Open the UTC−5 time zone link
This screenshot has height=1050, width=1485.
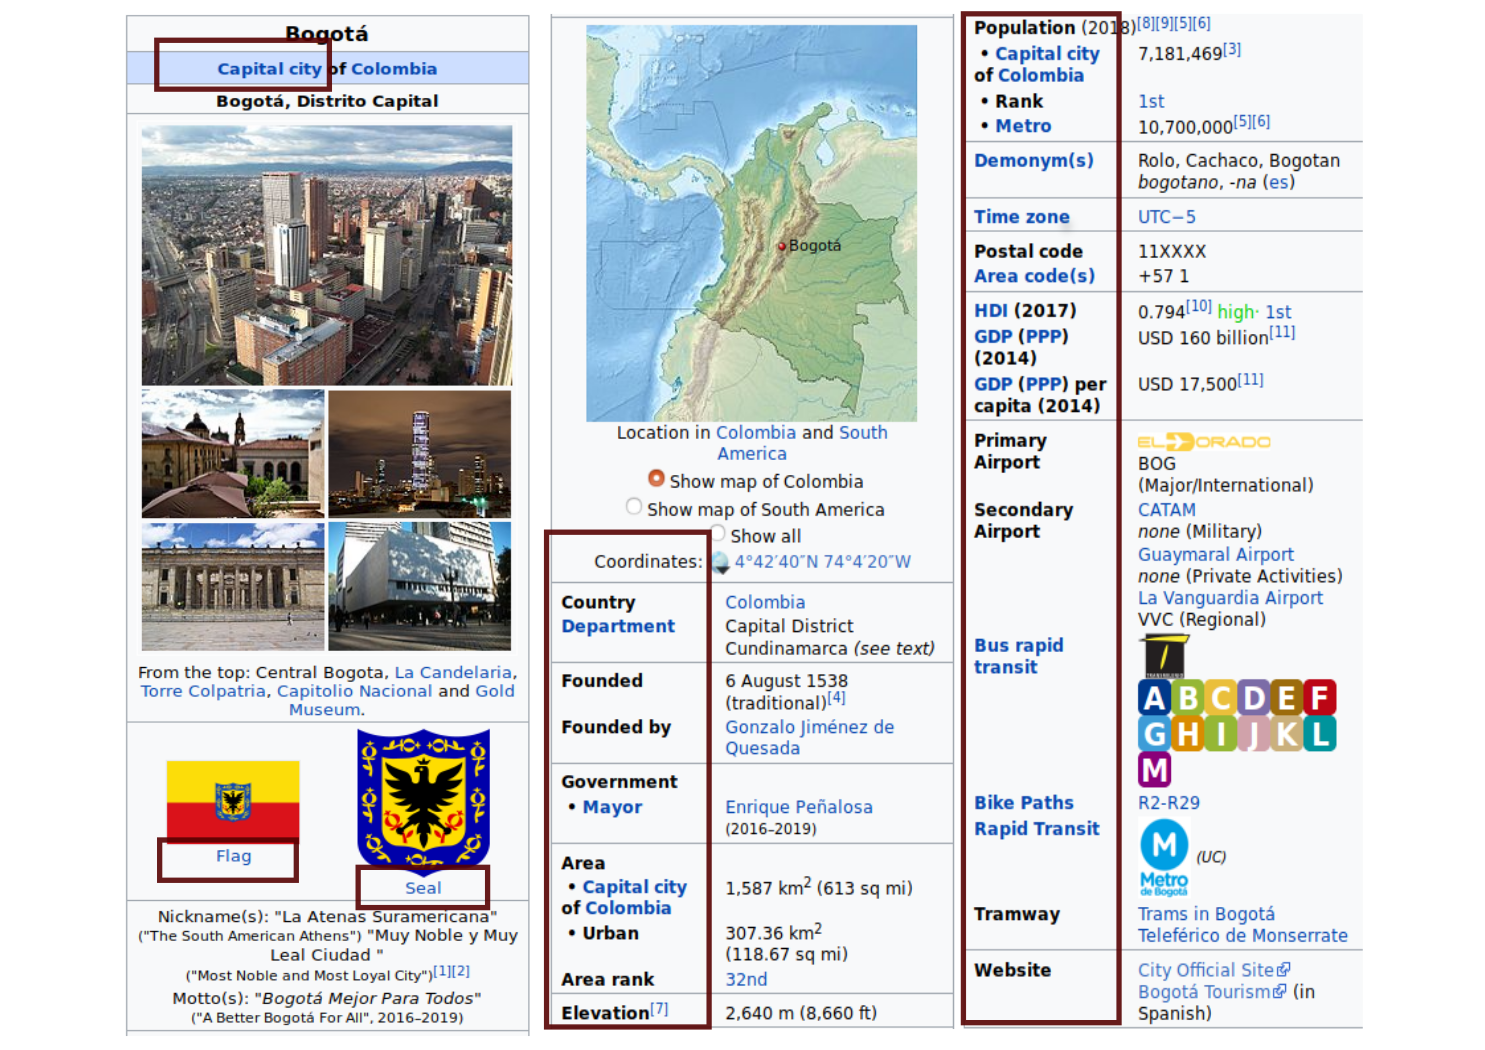[x=1166, y=217]
